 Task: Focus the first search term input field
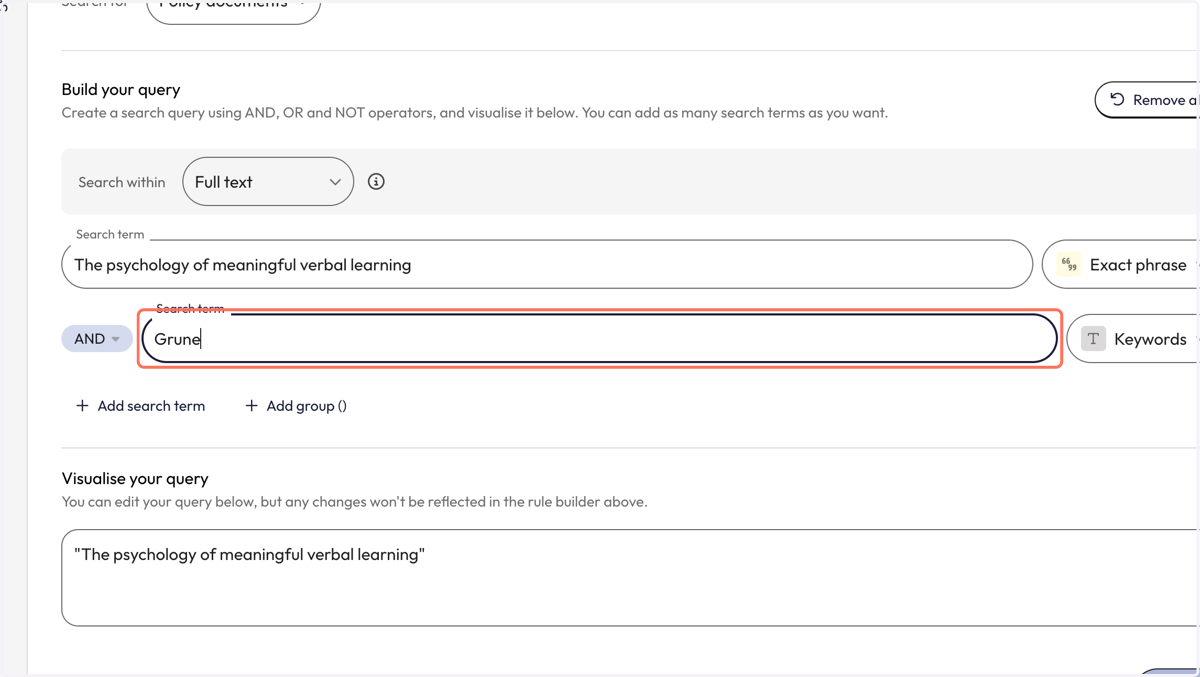pyautogui.click(x=547, y=265)
